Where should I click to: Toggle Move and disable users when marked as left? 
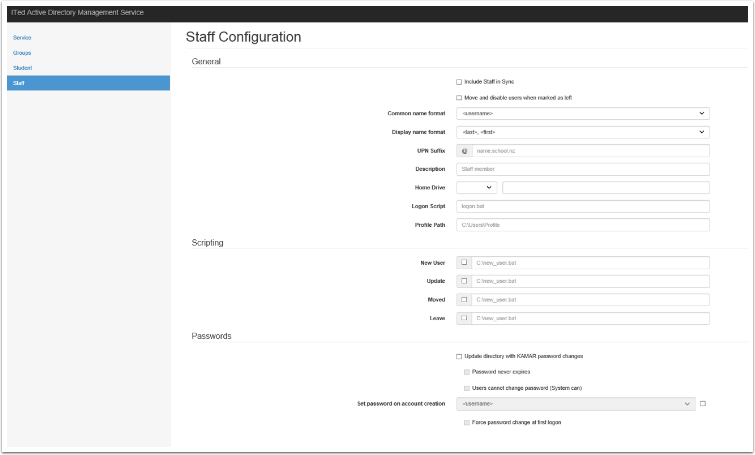point(459,98)
